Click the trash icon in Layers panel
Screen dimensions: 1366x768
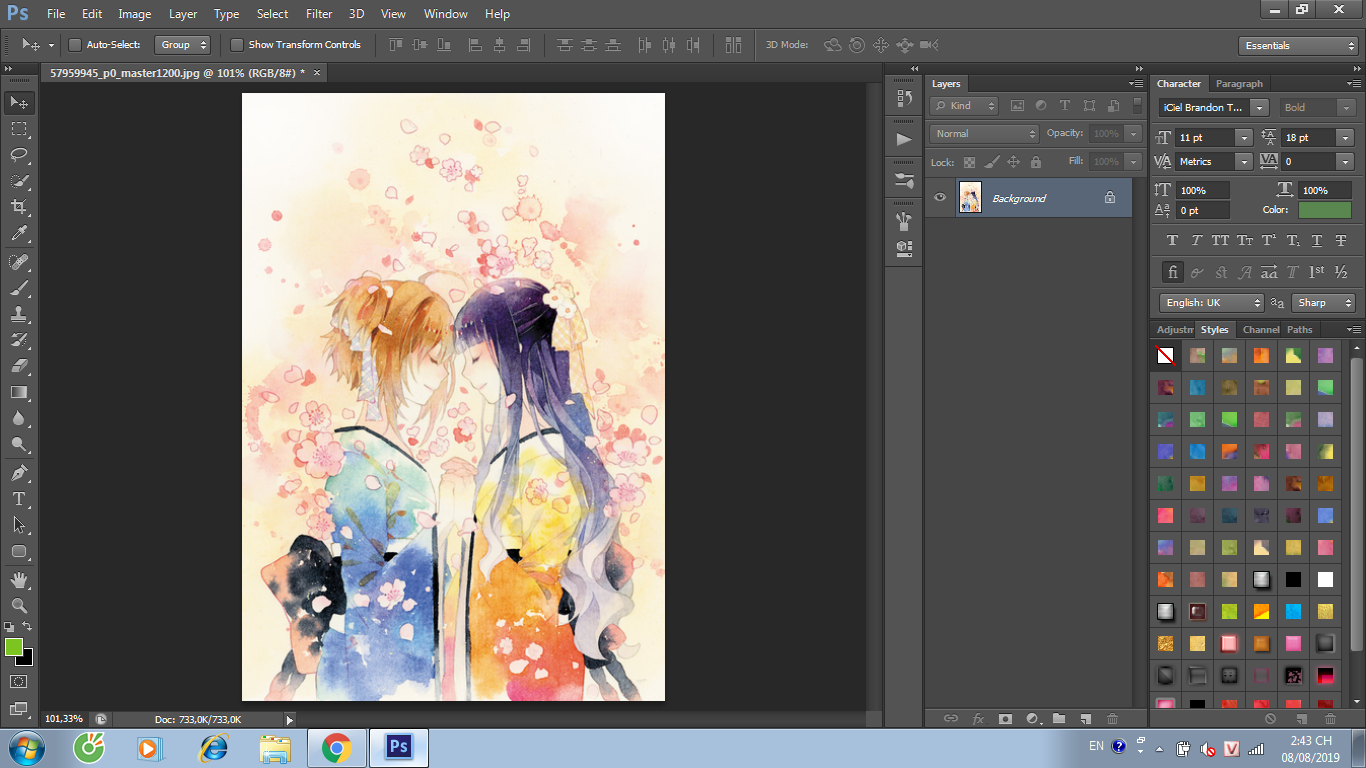coord(1113,718)
